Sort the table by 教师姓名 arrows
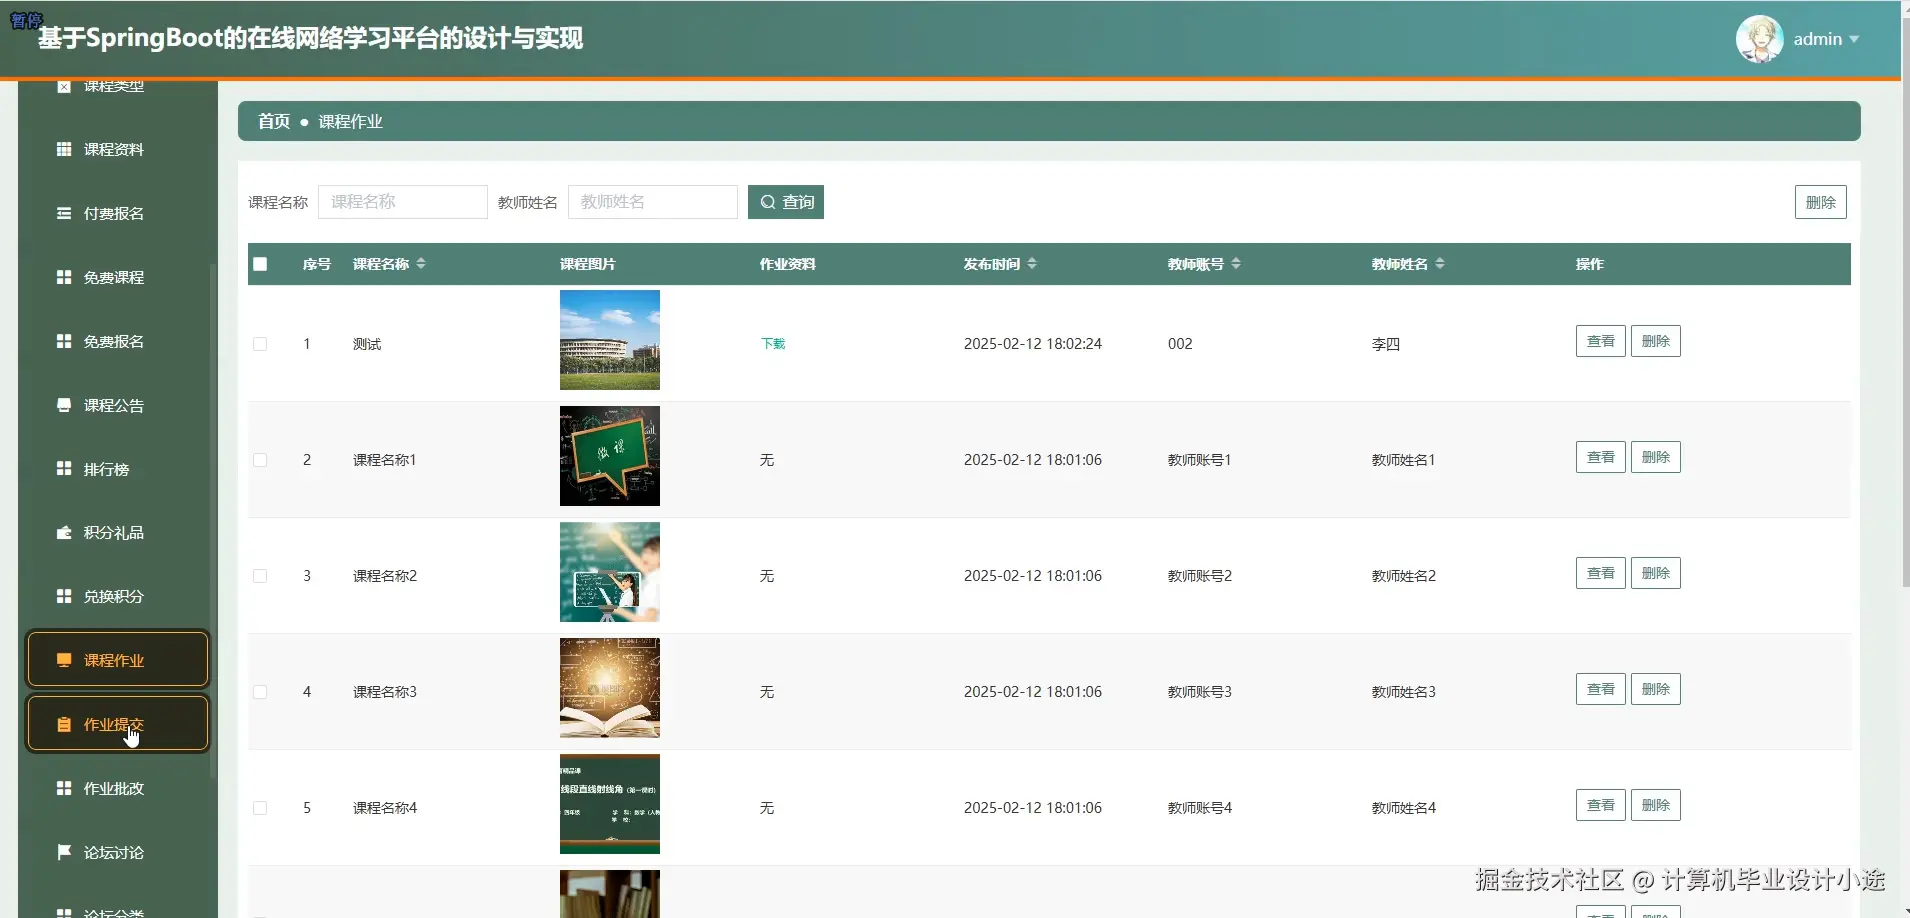The height and width of the screenshot is (918, 1910). [x=1440, y=264]
